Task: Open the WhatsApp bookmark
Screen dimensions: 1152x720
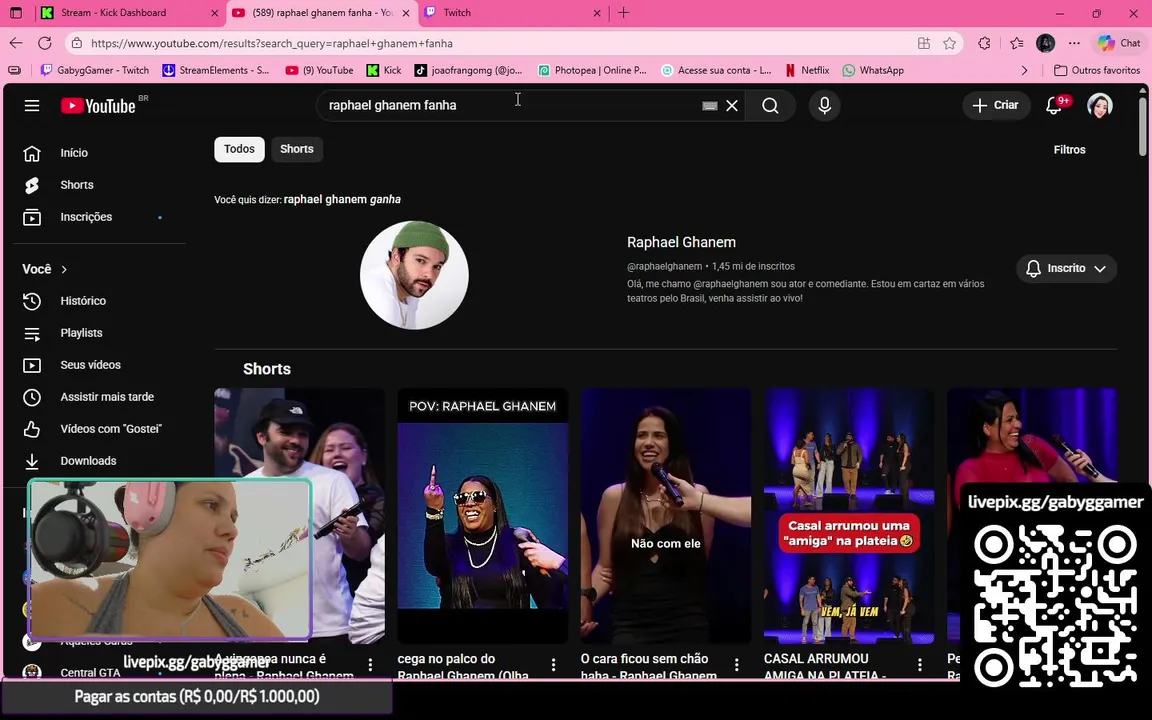Action: 873,71
